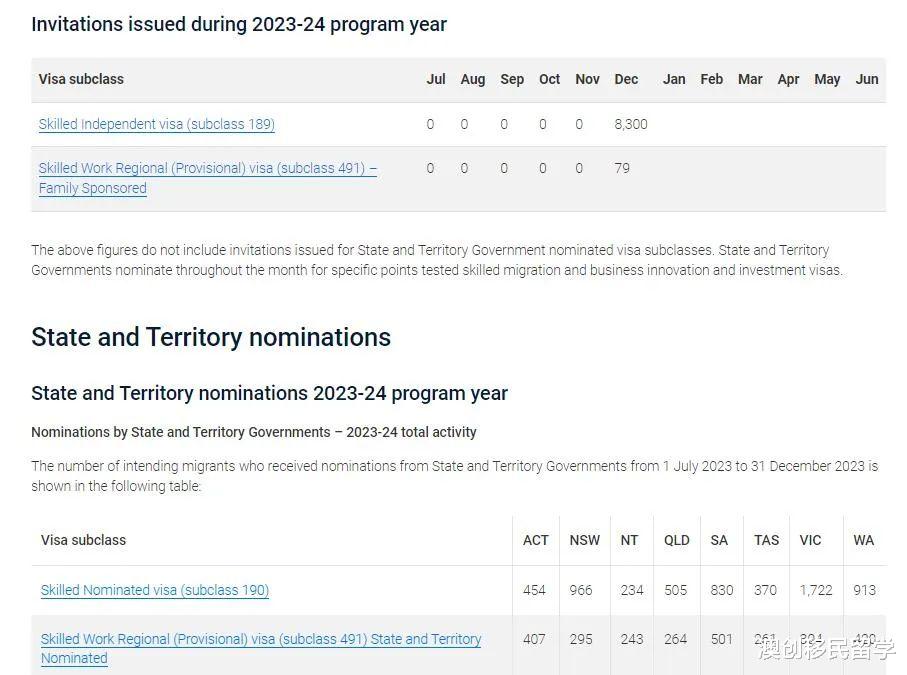Open the Skilled Work Regional 491 Family Sponsored link
The width and height of the screenshot is (907, 675).
[x=208, y=178]
